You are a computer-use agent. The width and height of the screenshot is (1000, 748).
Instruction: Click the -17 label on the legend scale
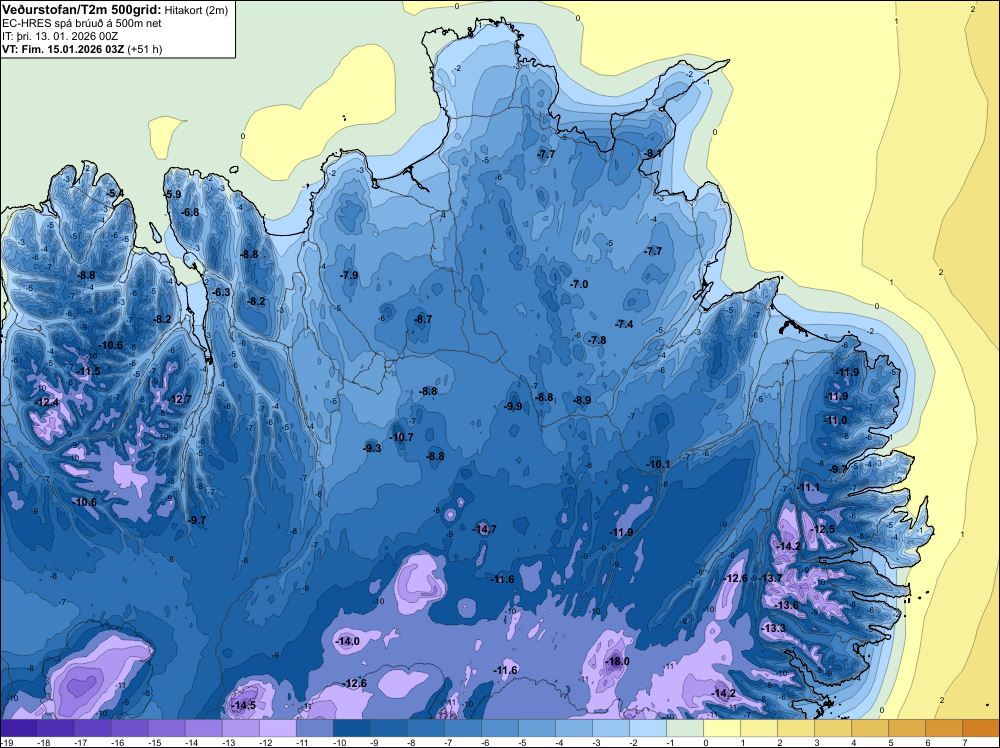(80, 742)
